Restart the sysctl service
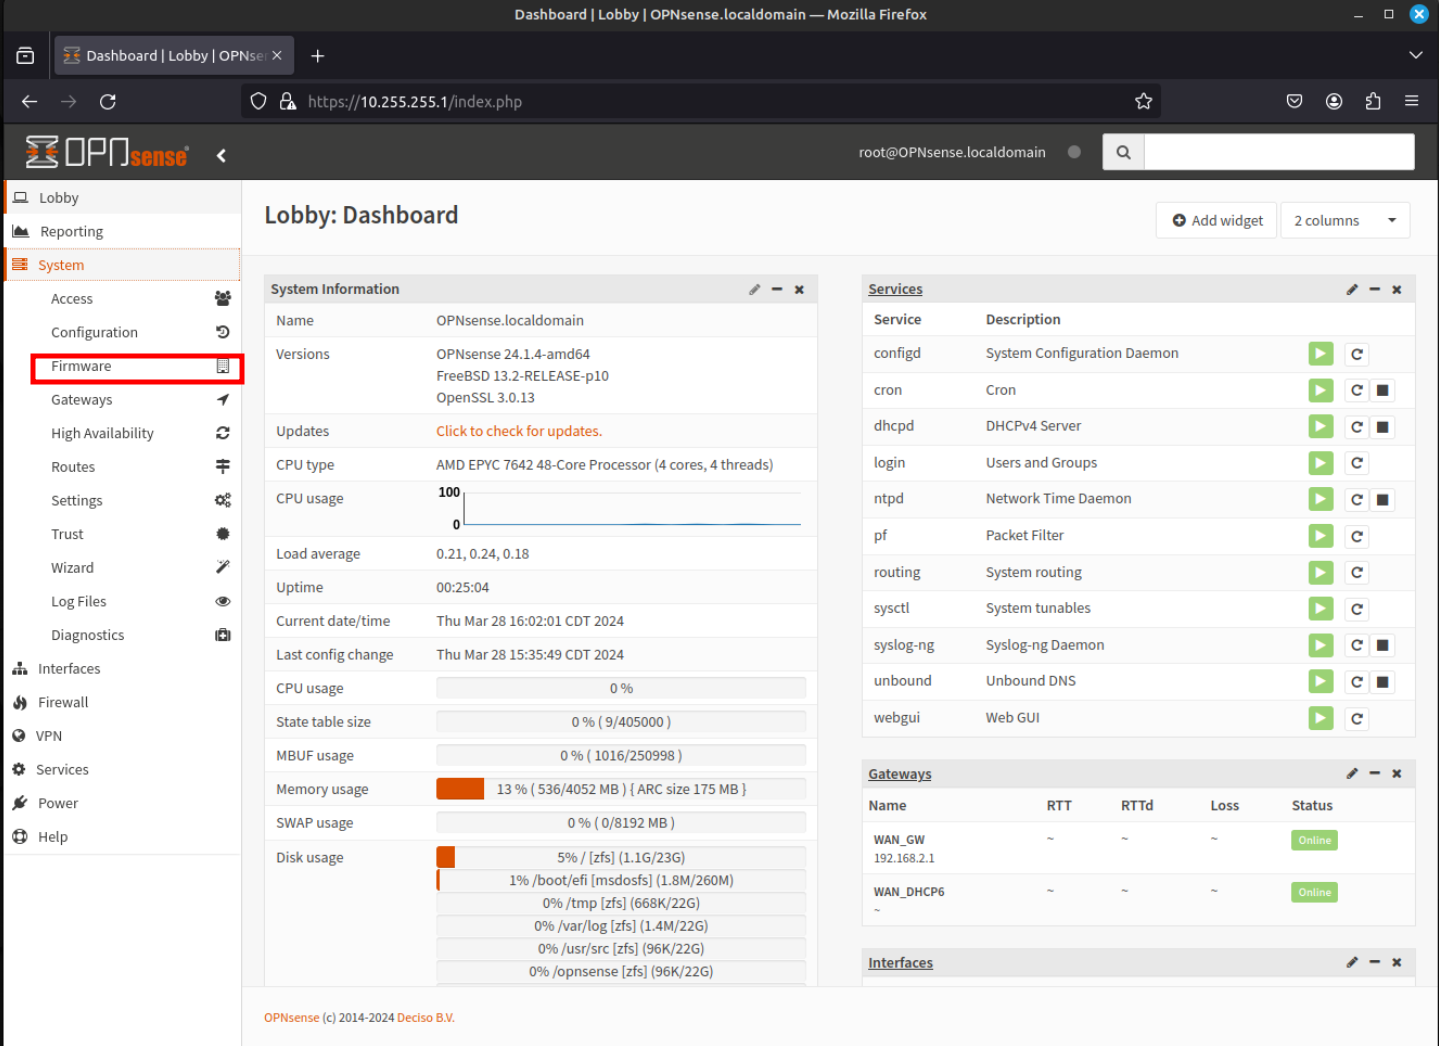The image size is (1439, 1046). coord(1357,609)
